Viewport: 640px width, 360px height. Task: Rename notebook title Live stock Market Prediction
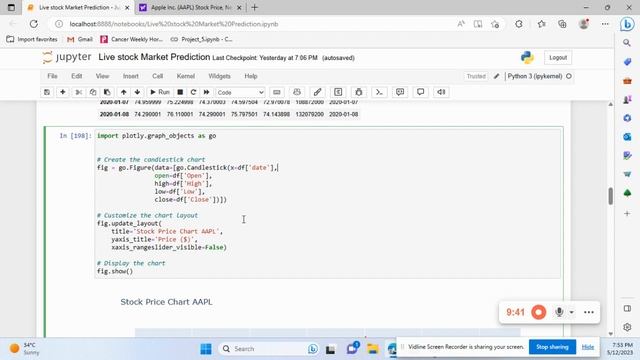pyautogui.click(x=154, y=57)
